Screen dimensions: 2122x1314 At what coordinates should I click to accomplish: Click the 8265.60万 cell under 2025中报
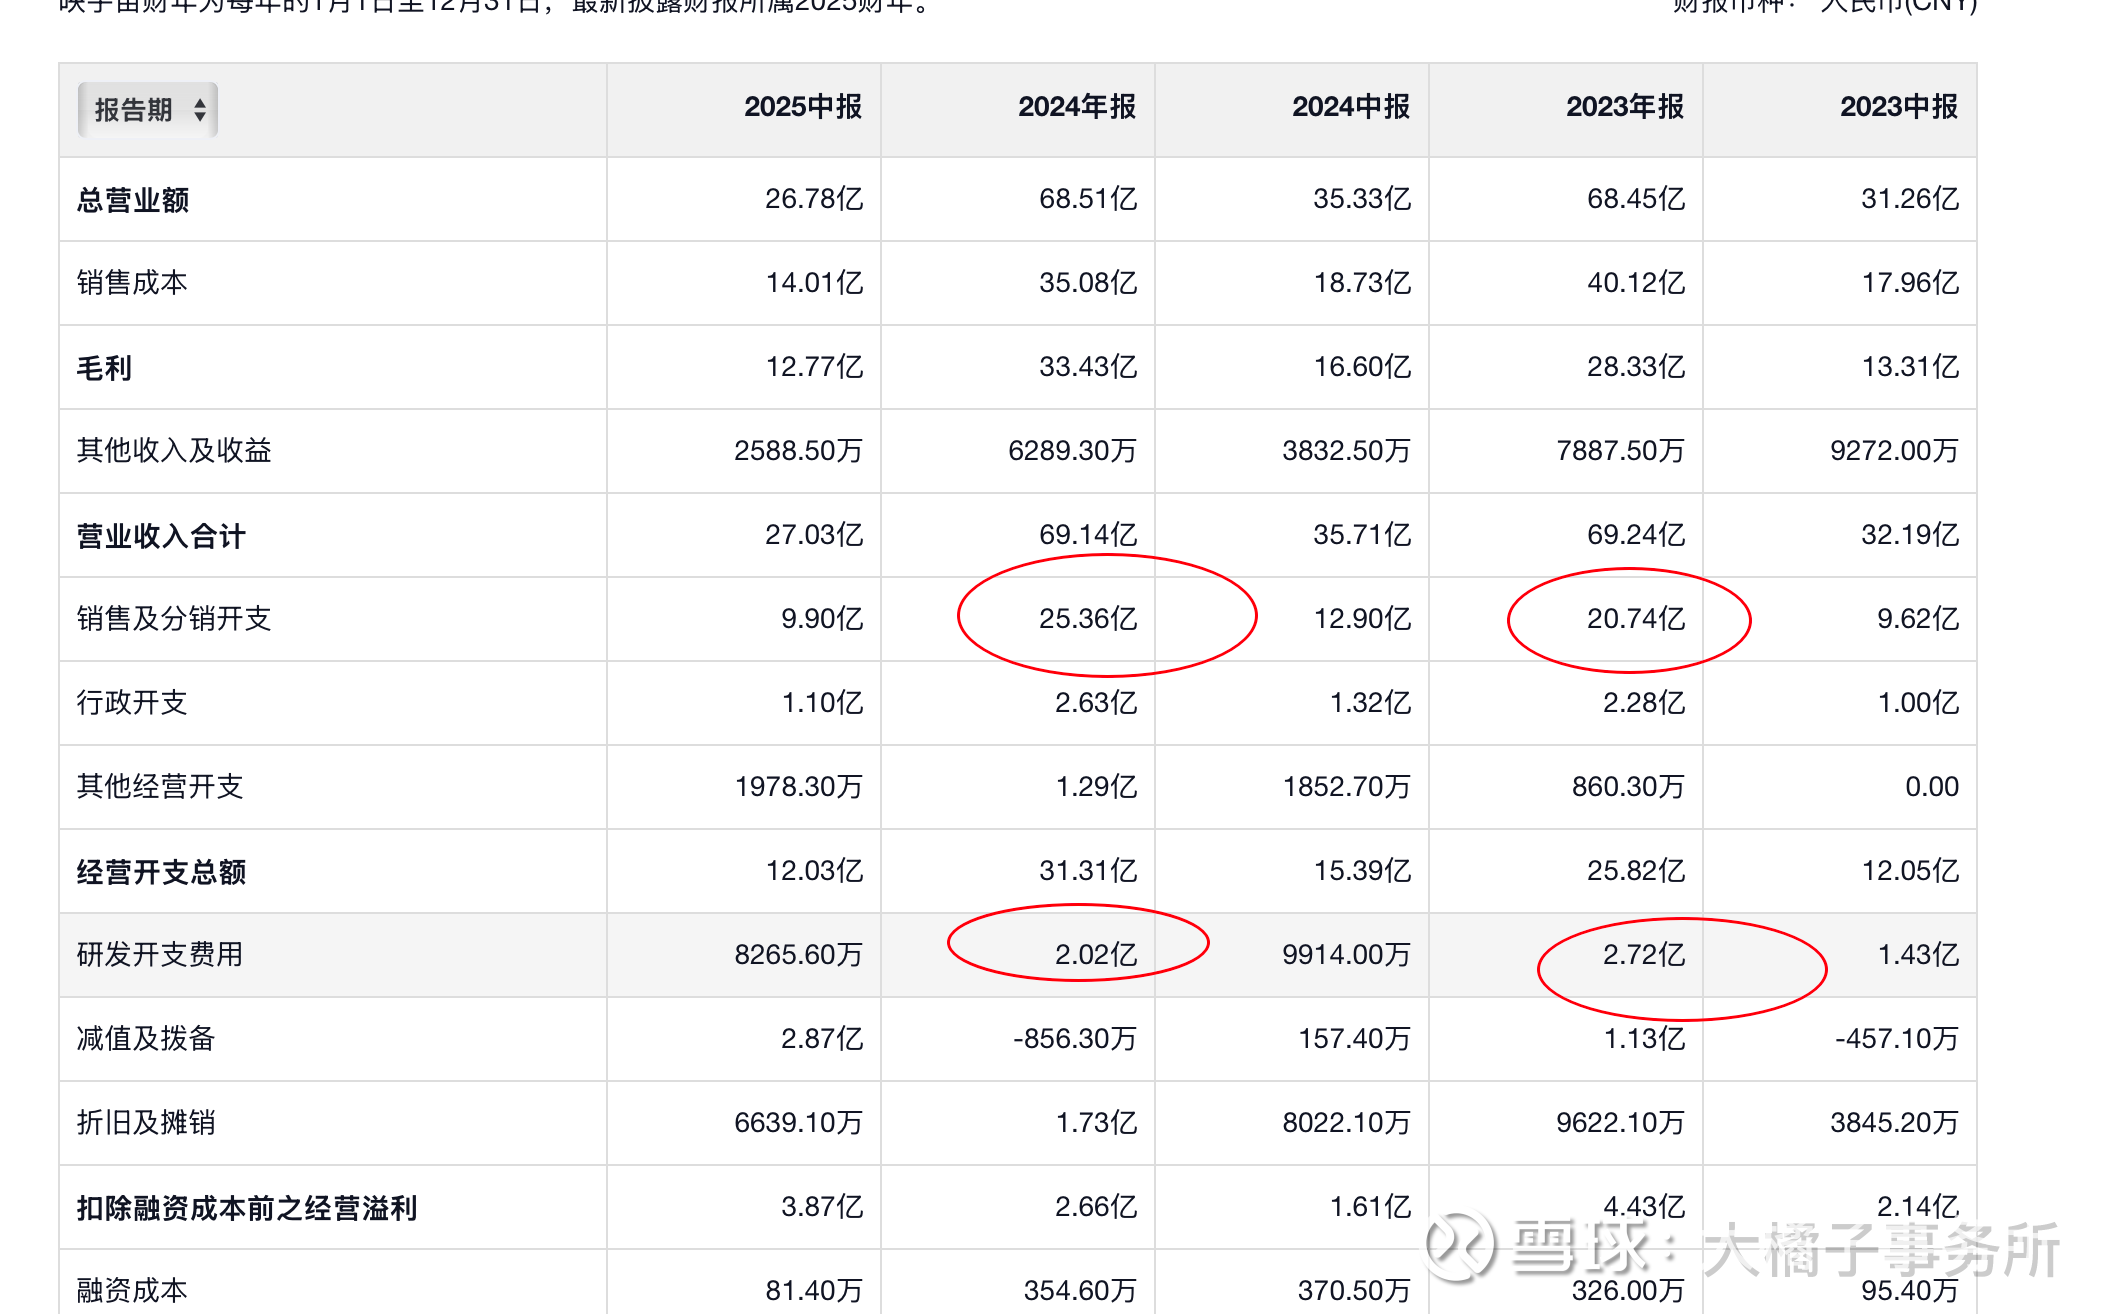(797, 954)
